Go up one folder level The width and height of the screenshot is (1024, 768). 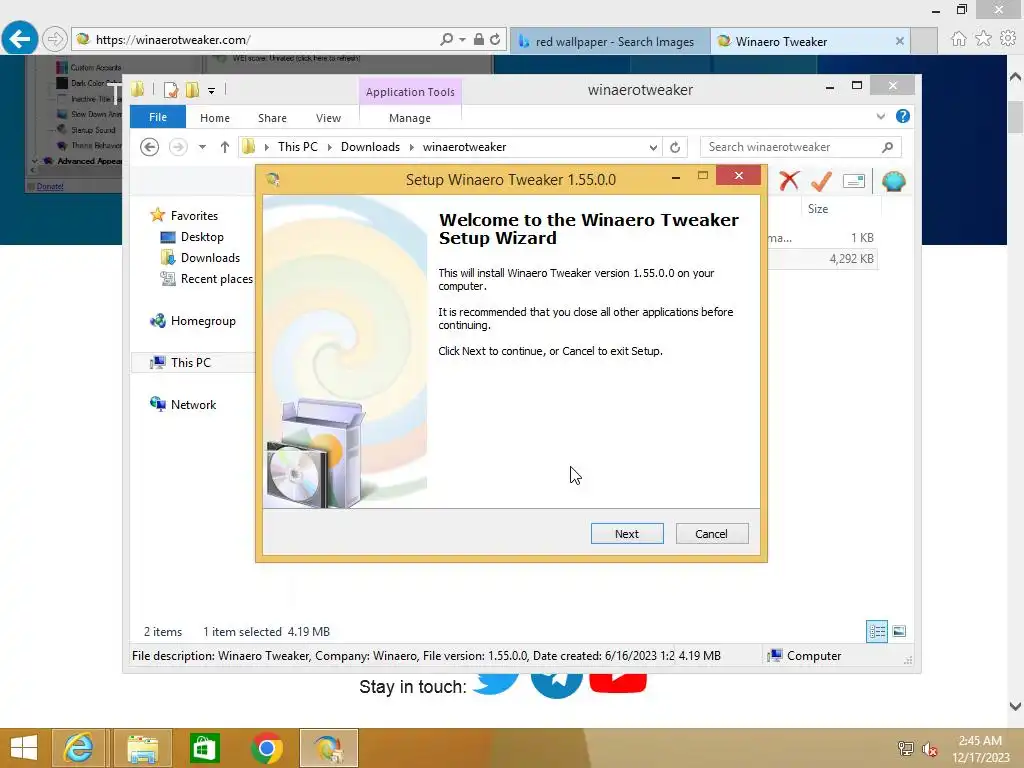225,147
